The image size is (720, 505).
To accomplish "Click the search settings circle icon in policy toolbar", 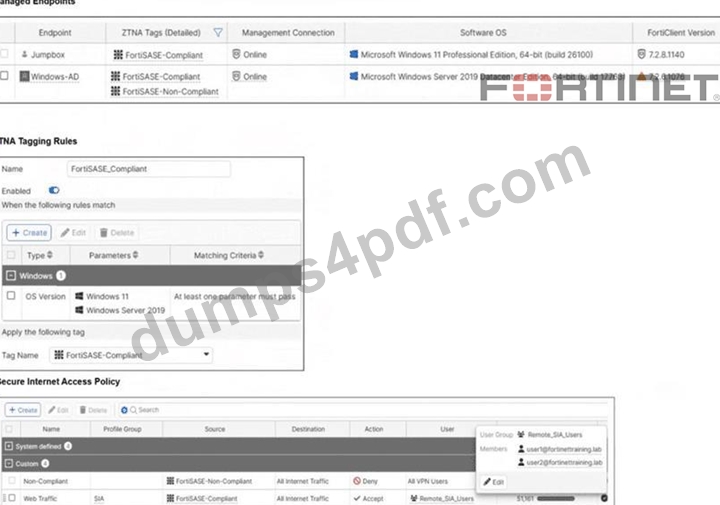I will click(124, 410).
